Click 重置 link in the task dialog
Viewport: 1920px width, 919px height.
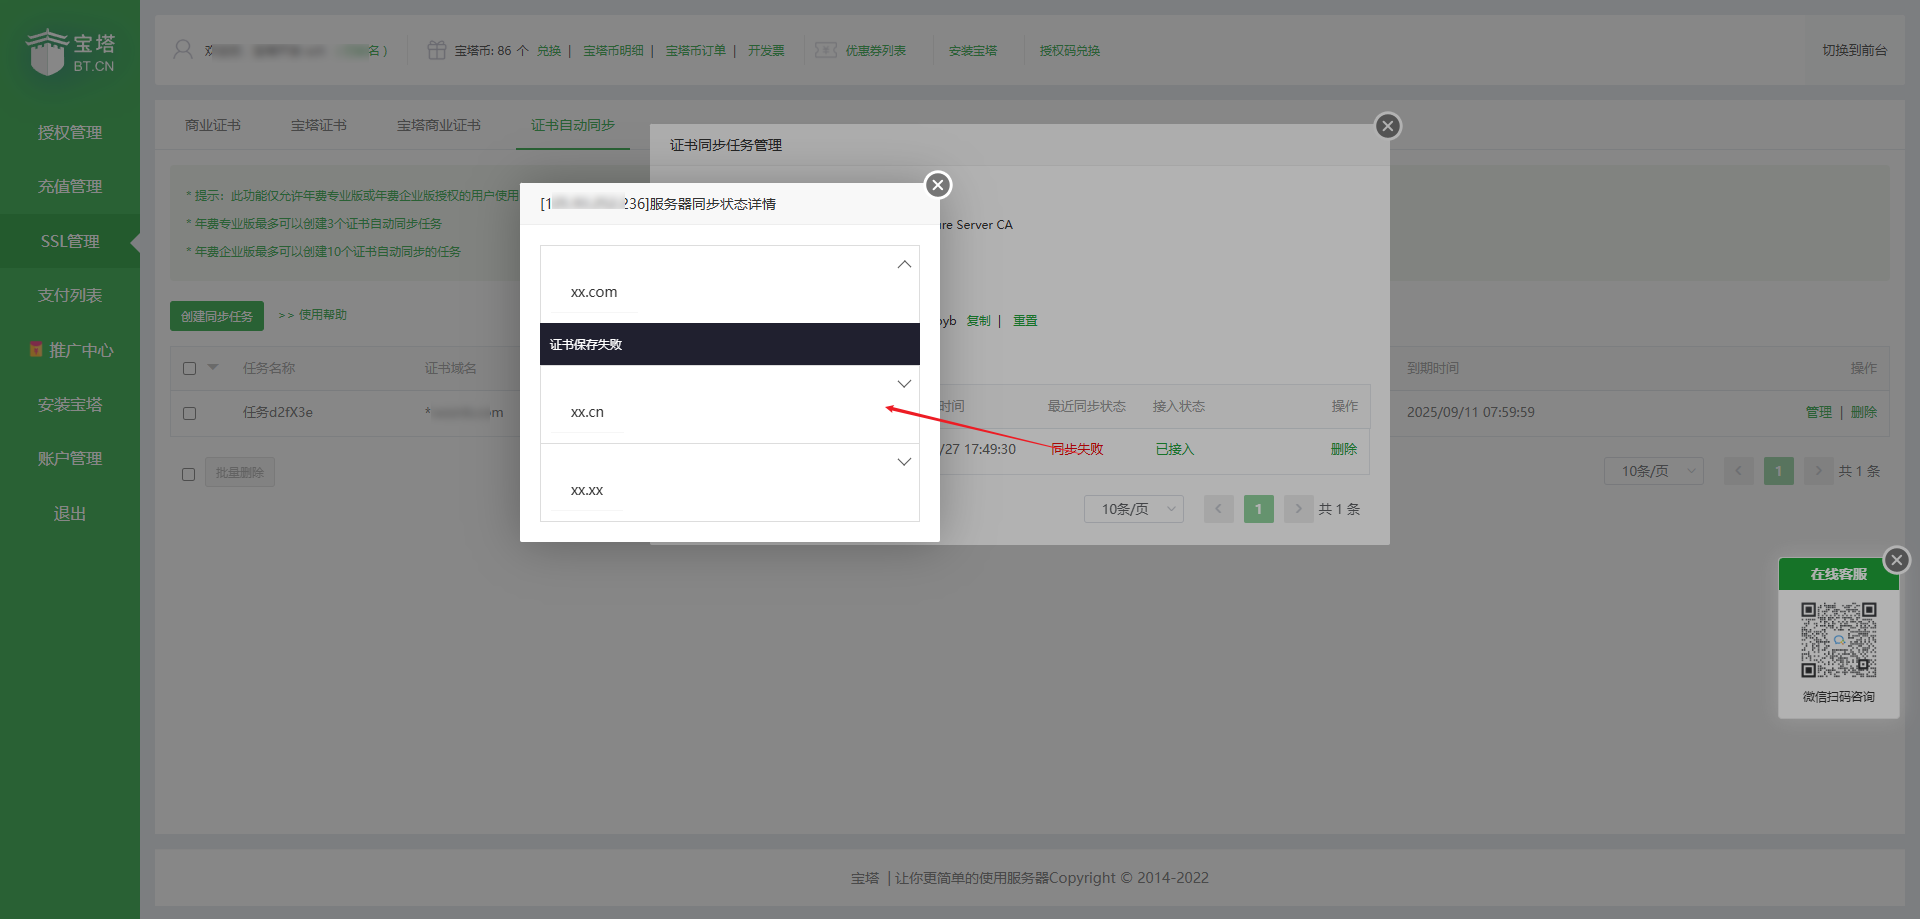(x=1025, y=321)
